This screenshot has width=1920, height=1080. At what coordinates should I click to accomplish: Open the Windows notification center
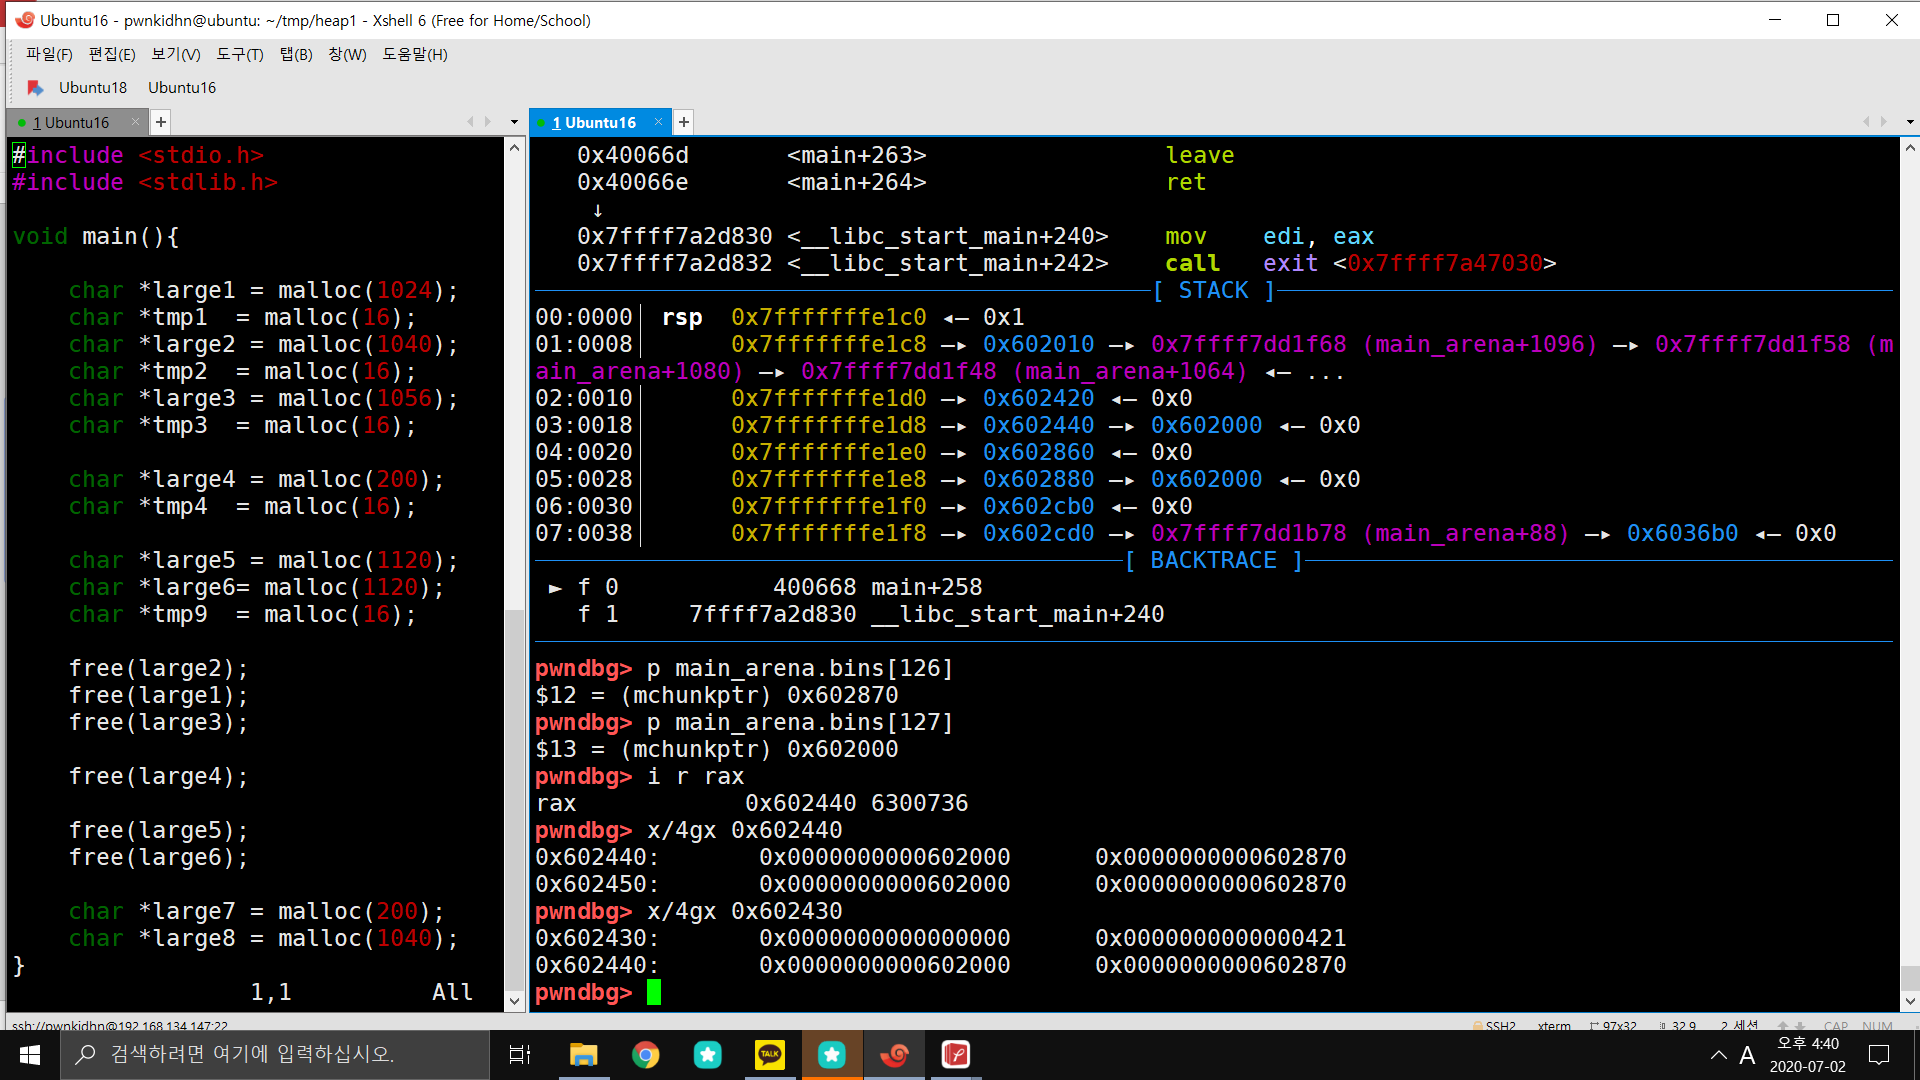click(1880, 1055)
